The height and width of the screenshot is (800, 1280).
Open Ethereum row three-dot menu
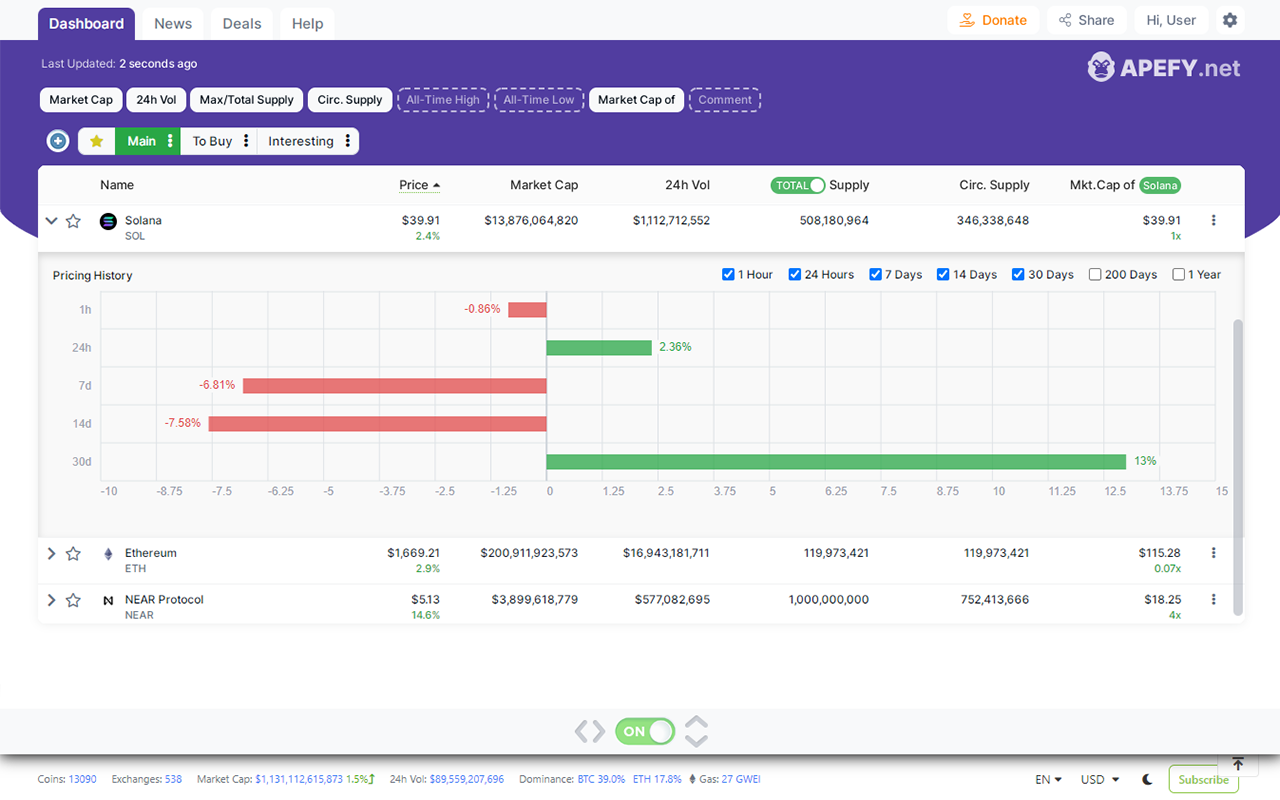click(x=1214, y=553)
